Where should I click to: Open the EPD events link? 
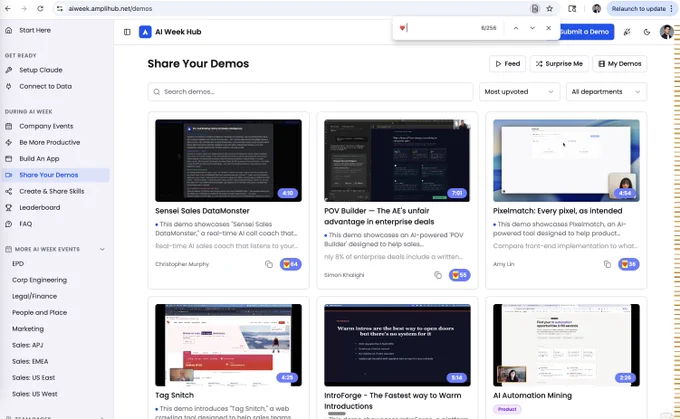(x=18, y=264)
